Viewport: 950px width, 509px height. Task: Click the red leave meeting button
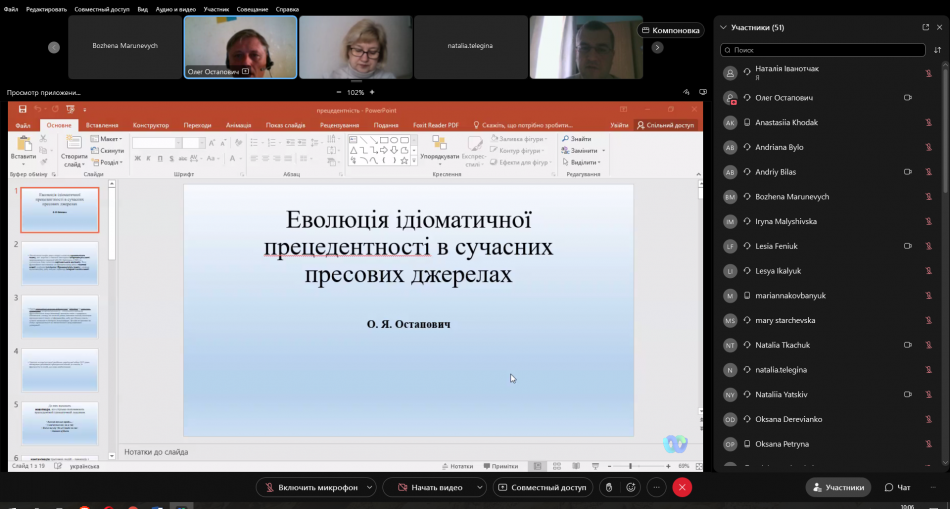[x=682, y=487]
